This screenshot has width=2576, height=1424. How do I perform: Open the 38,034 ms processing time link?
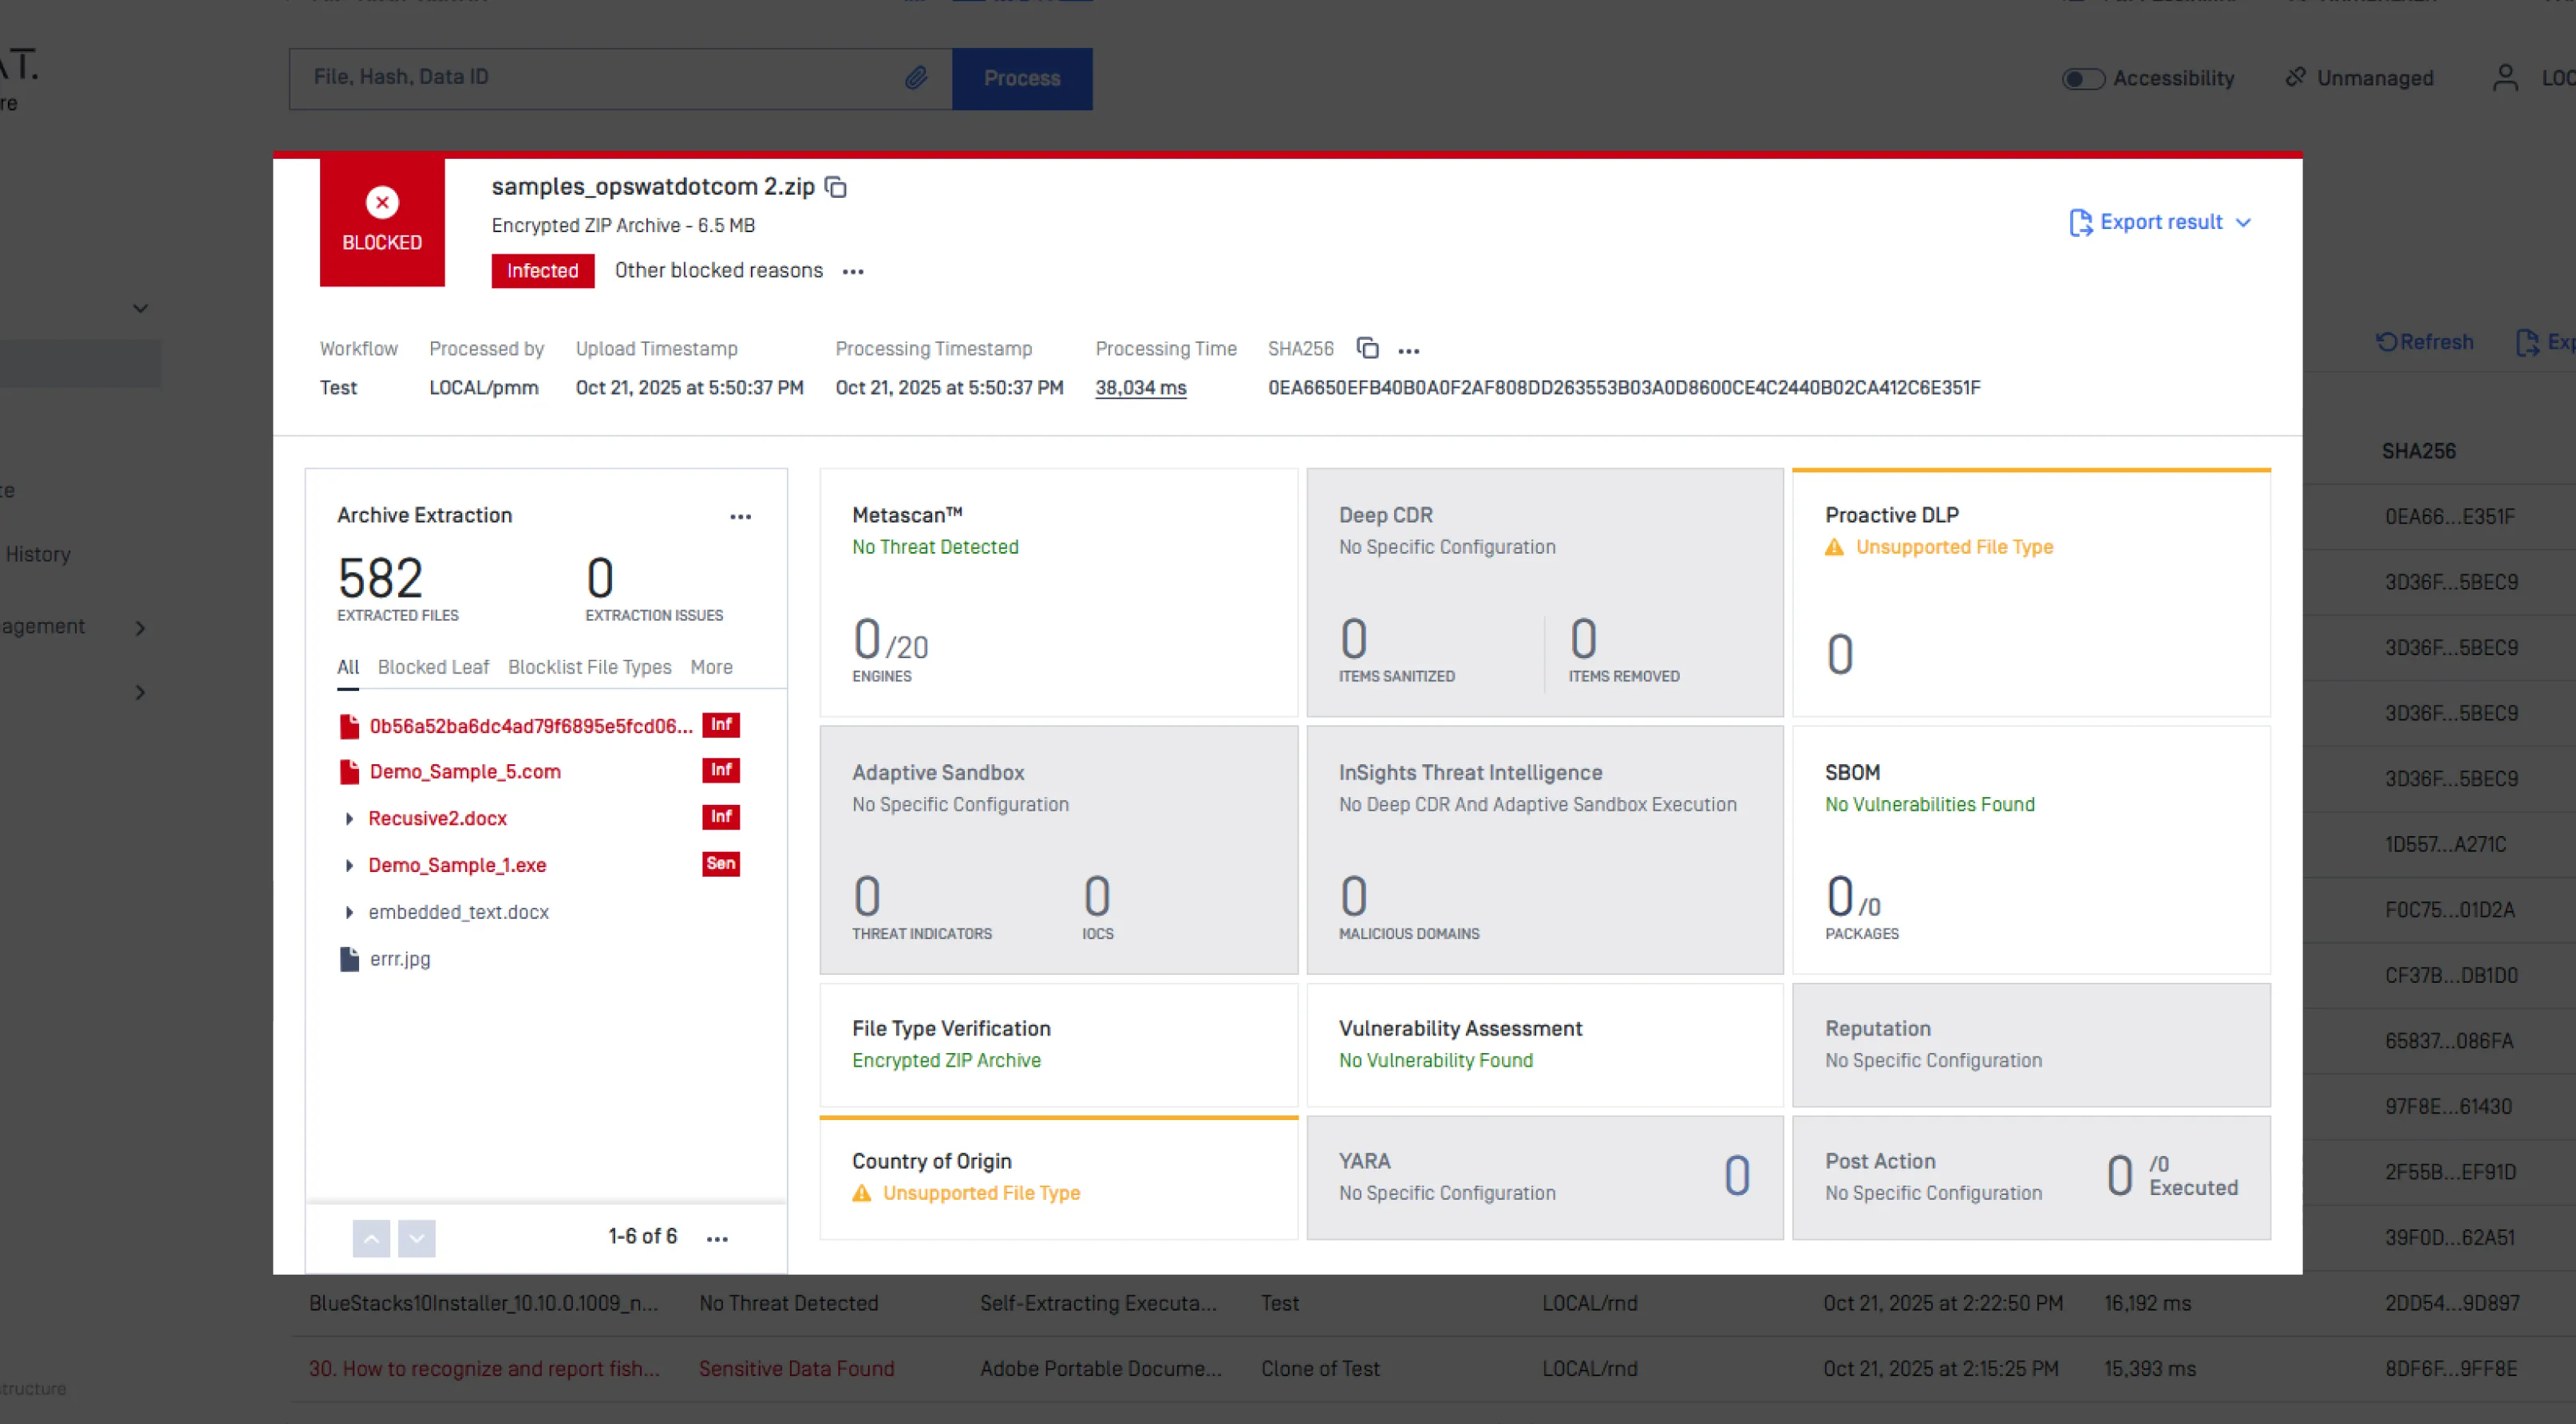coord(1140,388)
